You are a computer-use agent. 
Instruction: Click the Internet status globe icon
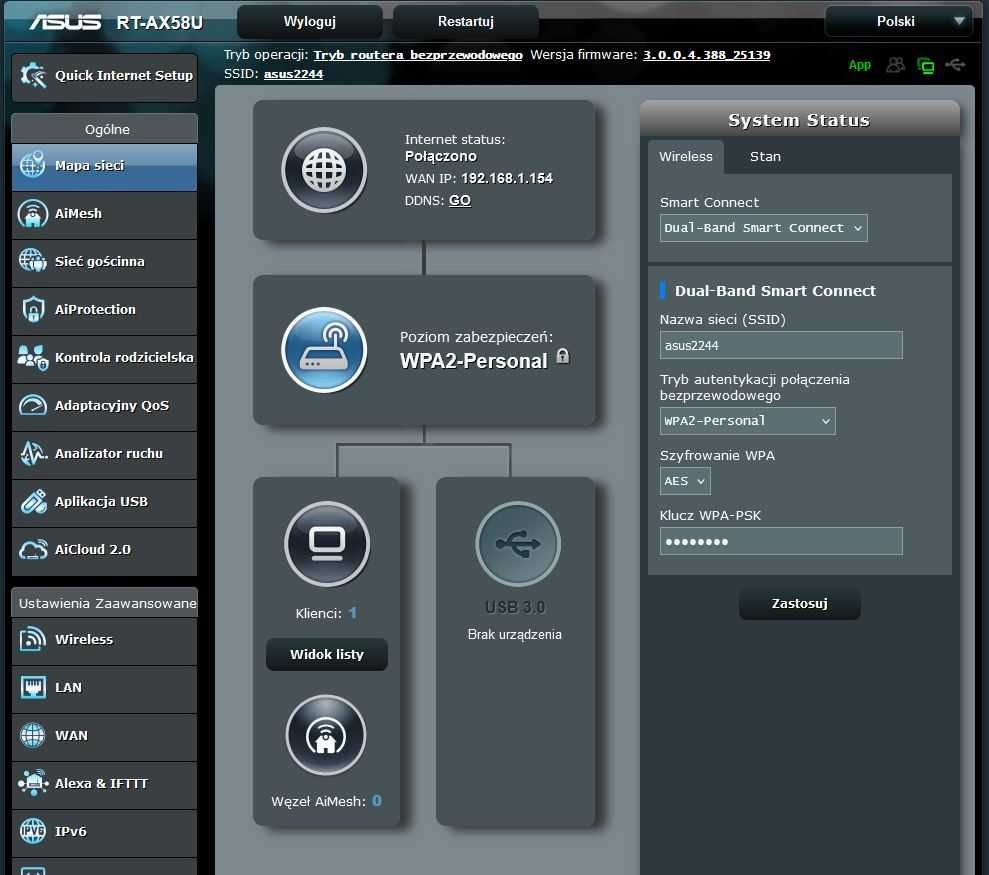[324, 170]
